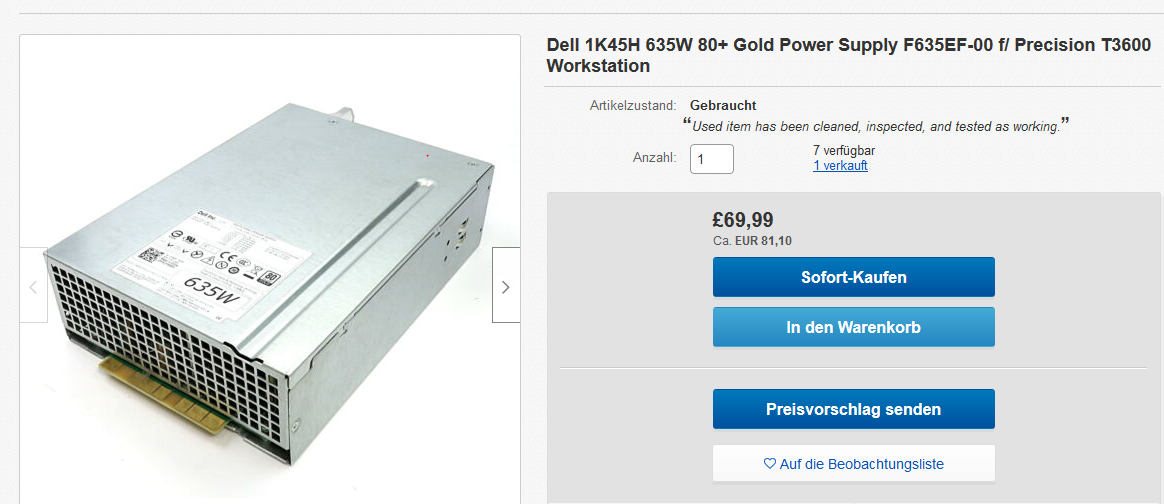This screenshot has width=1164, height=504.
Task: Click the Dell 1K45H product title
Action: pos(849,56)
